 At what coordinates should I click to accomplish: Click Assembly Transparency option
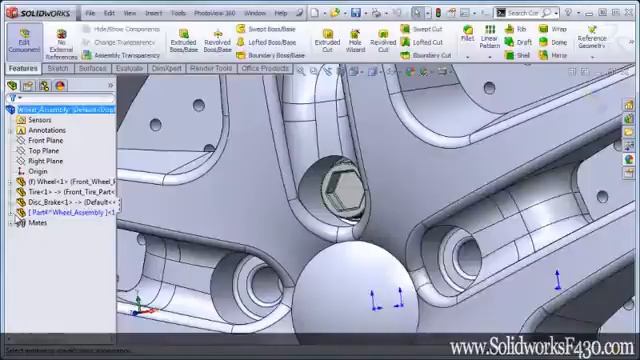pos(121,55)
